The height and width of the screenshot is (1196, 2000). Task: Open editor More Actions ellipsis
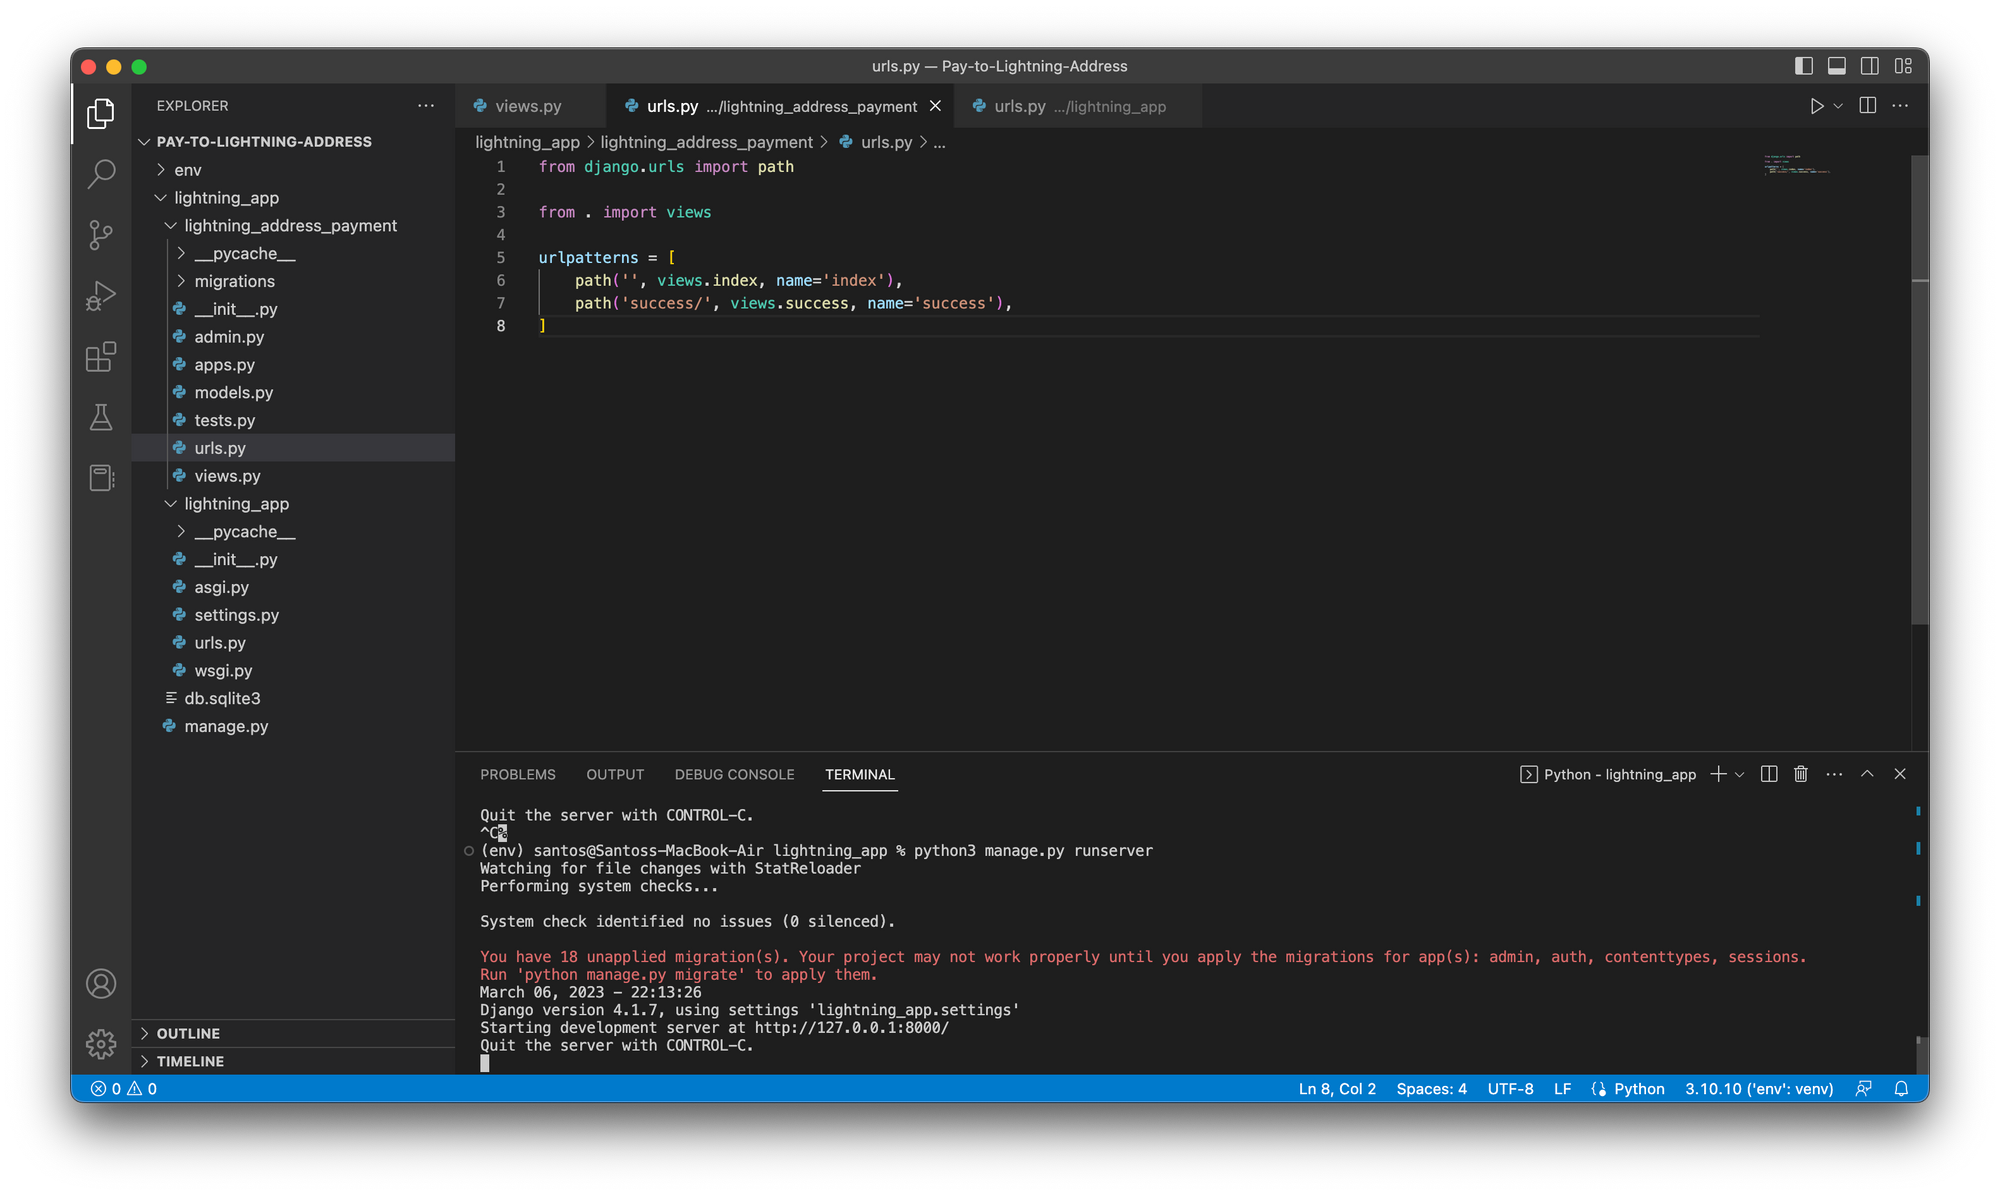[1900, 106]
